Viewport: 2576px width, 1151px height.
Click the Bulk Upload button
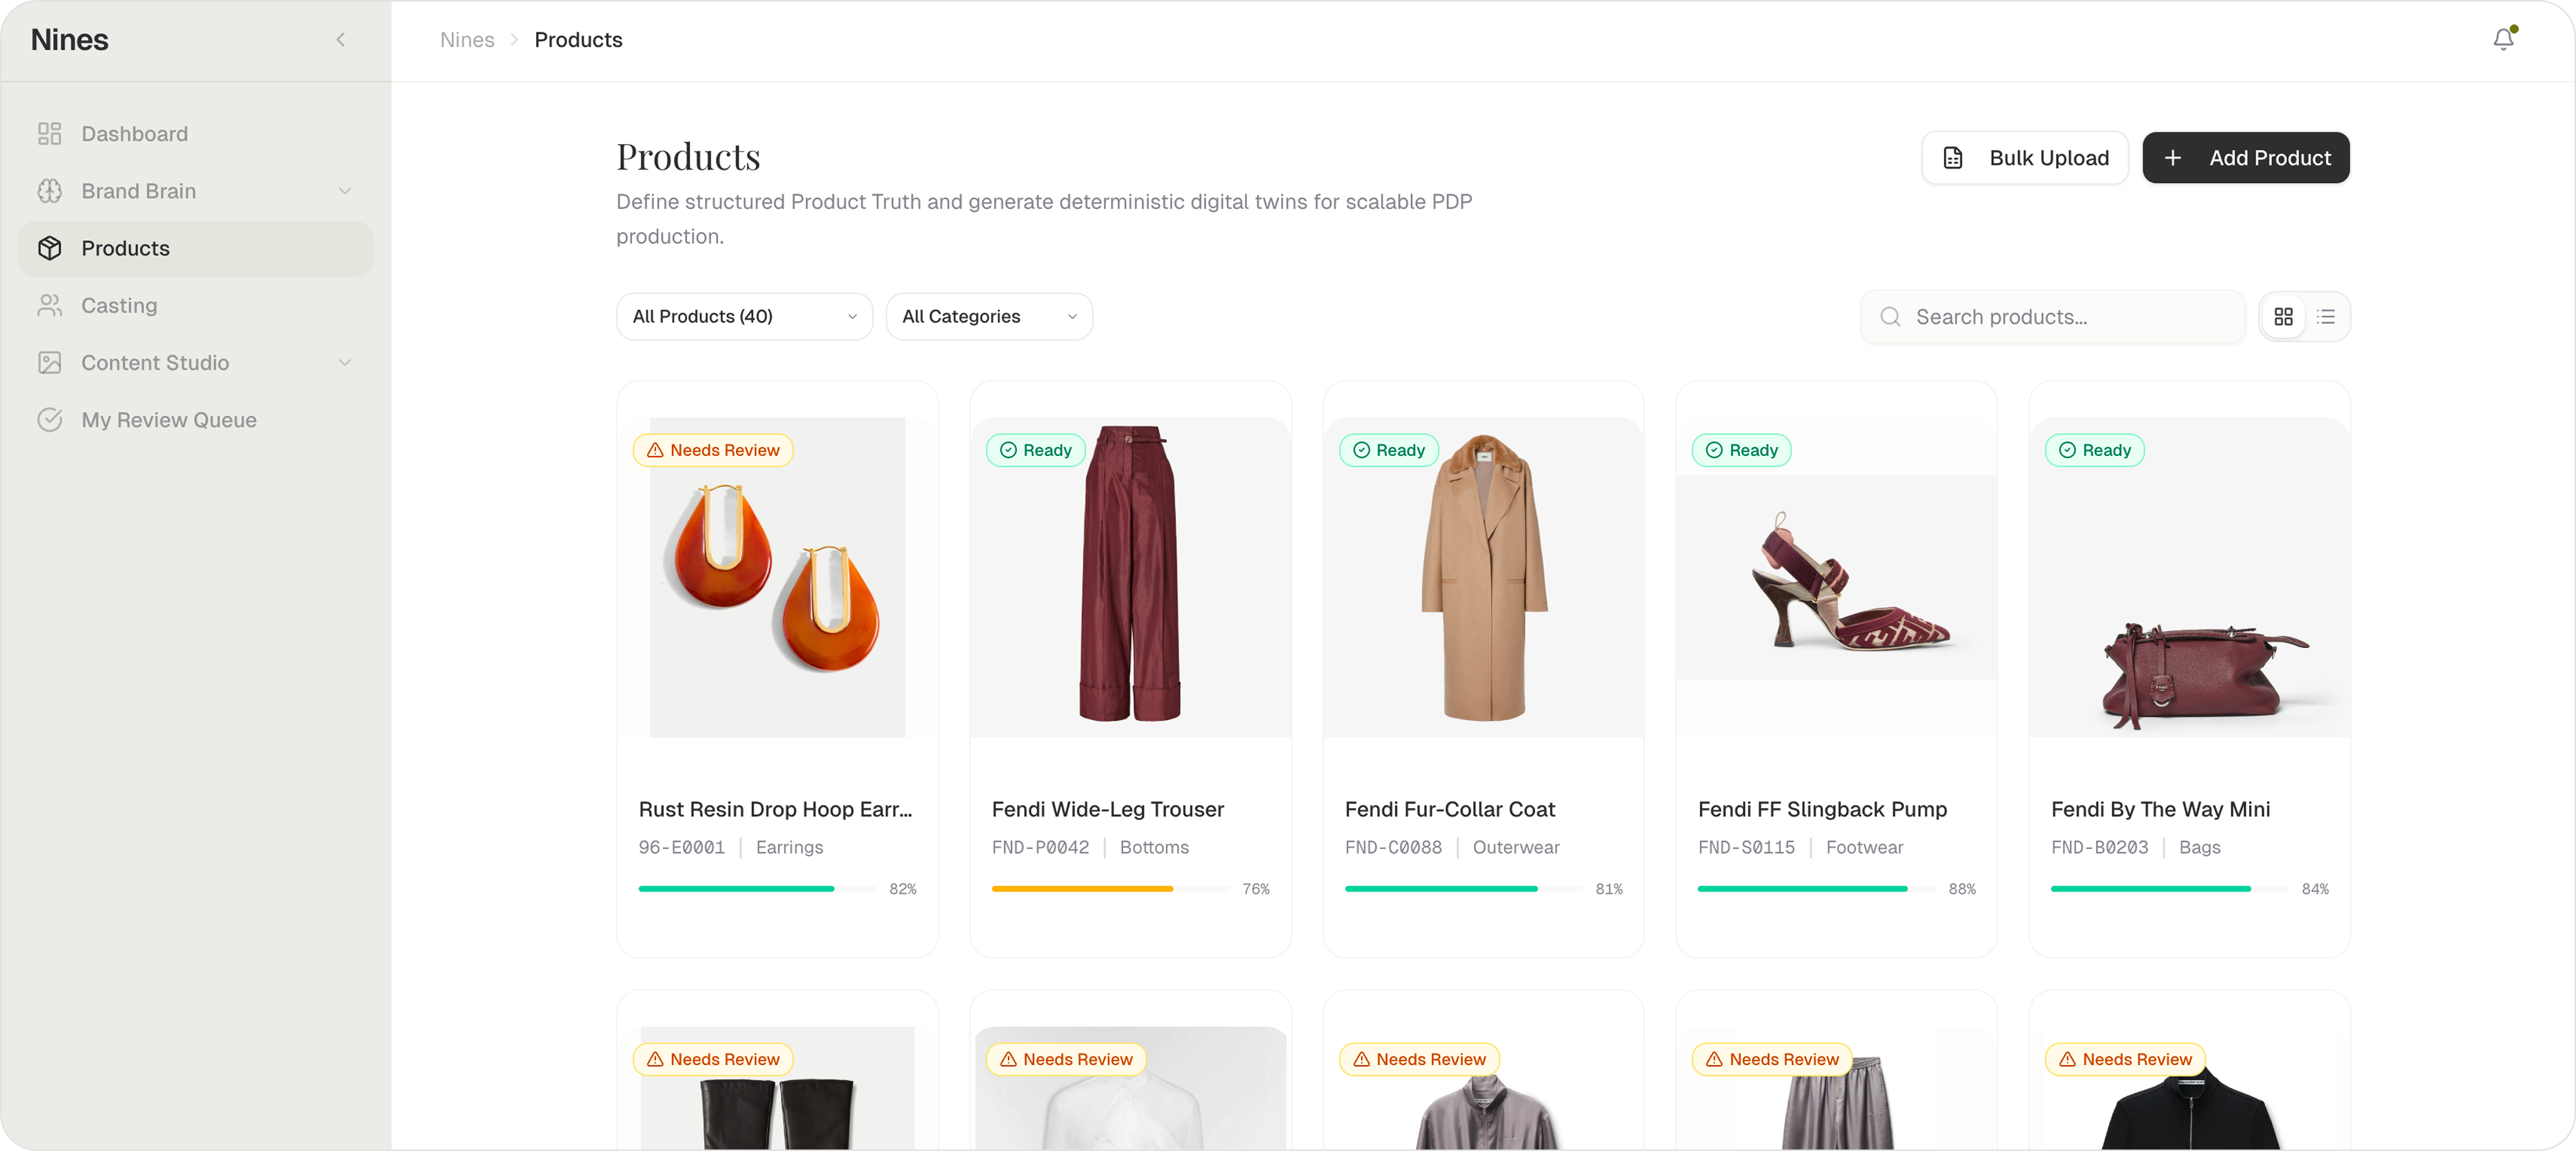point(2024,157)
